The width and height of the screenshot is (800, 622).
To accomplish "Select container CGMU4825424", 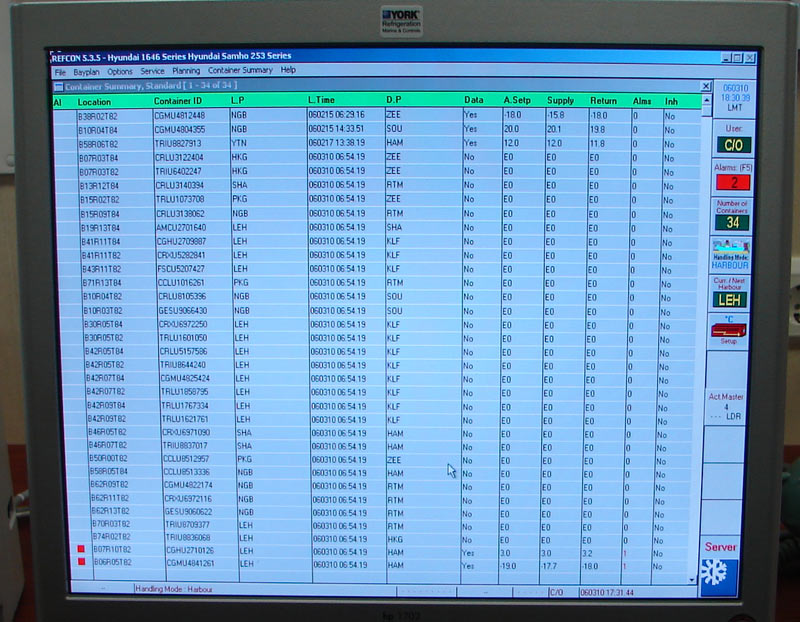I will 185,379.
